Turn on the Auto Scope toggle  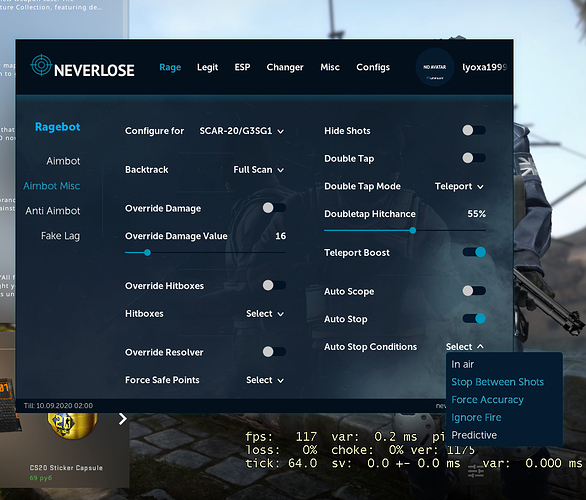pos(474,291)
